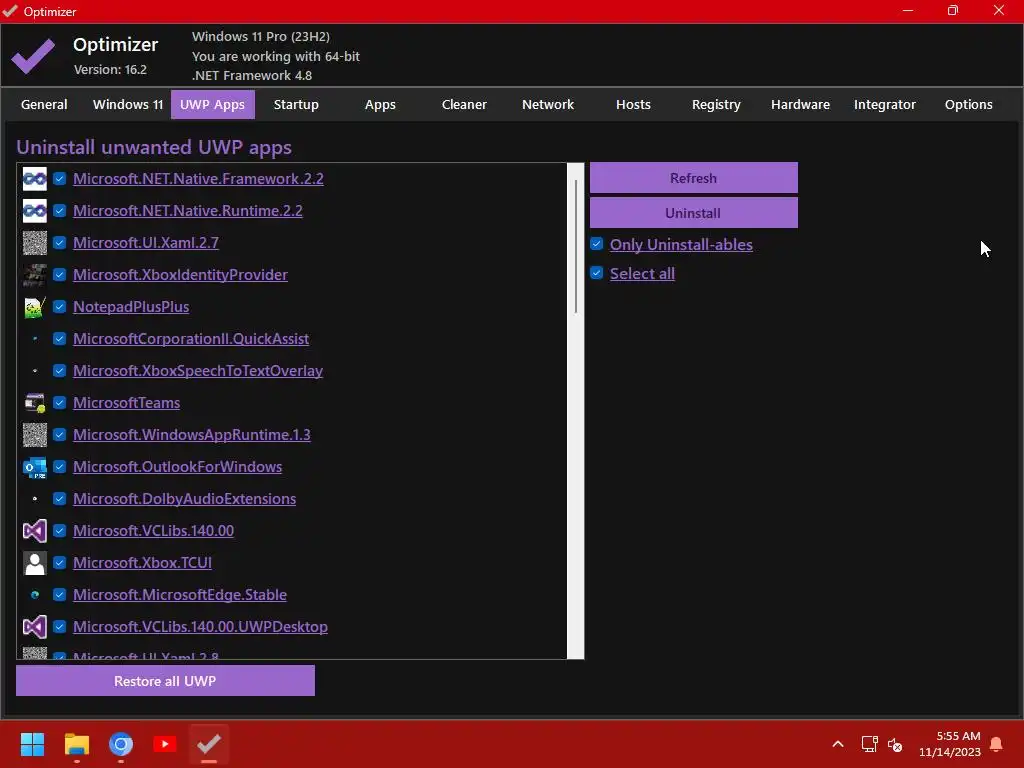This screenshot has height=768, width=1024.
Task: Open the notification bell
Action: point(997,744)
